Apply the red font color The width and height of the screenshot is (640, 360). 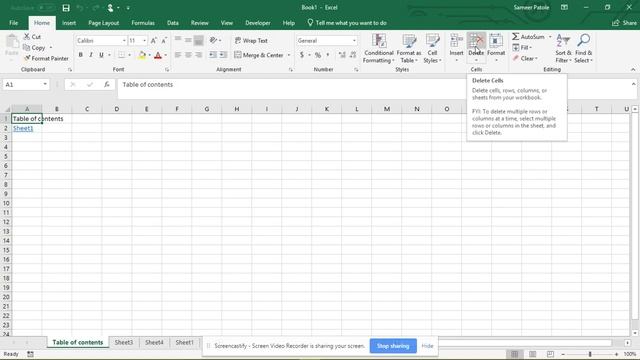click(x=158, y=55)
